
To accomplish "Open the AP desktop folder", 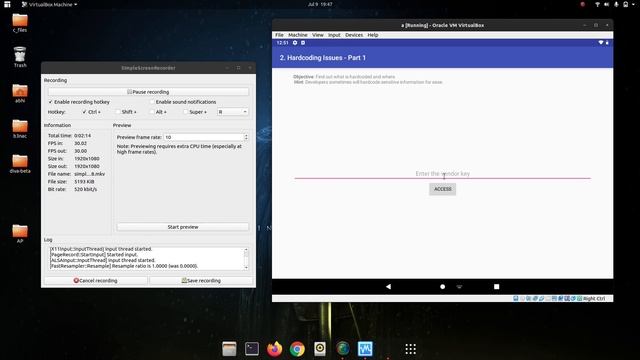I will pos(20,234).
